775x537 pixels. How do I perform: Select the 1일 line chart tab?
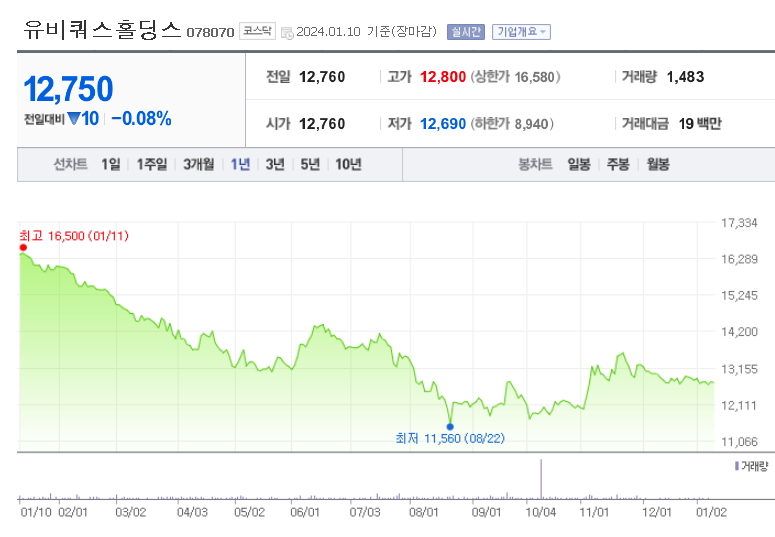point(111,164)
